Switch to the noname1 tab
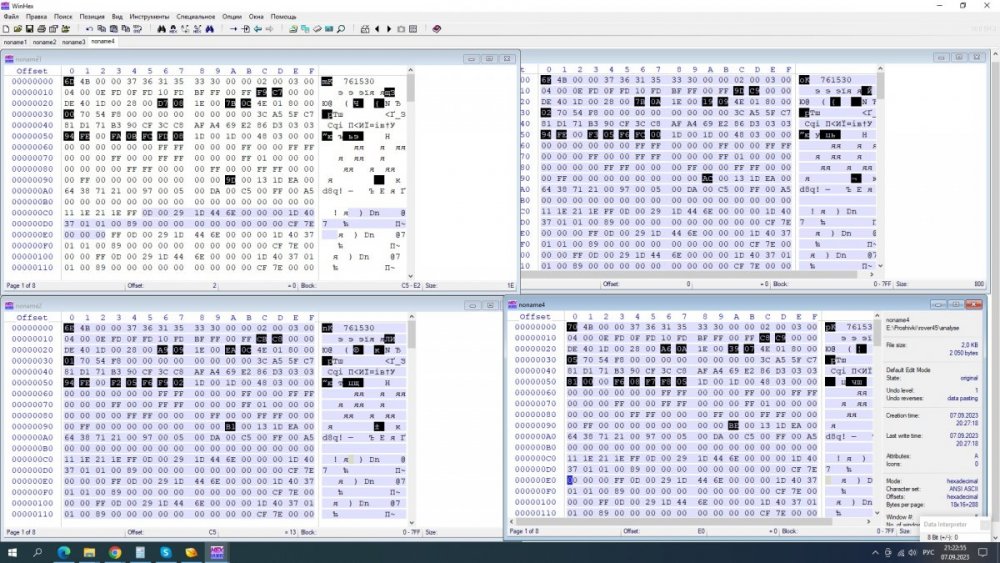1000x563 pixels. [x=15, y=42]
